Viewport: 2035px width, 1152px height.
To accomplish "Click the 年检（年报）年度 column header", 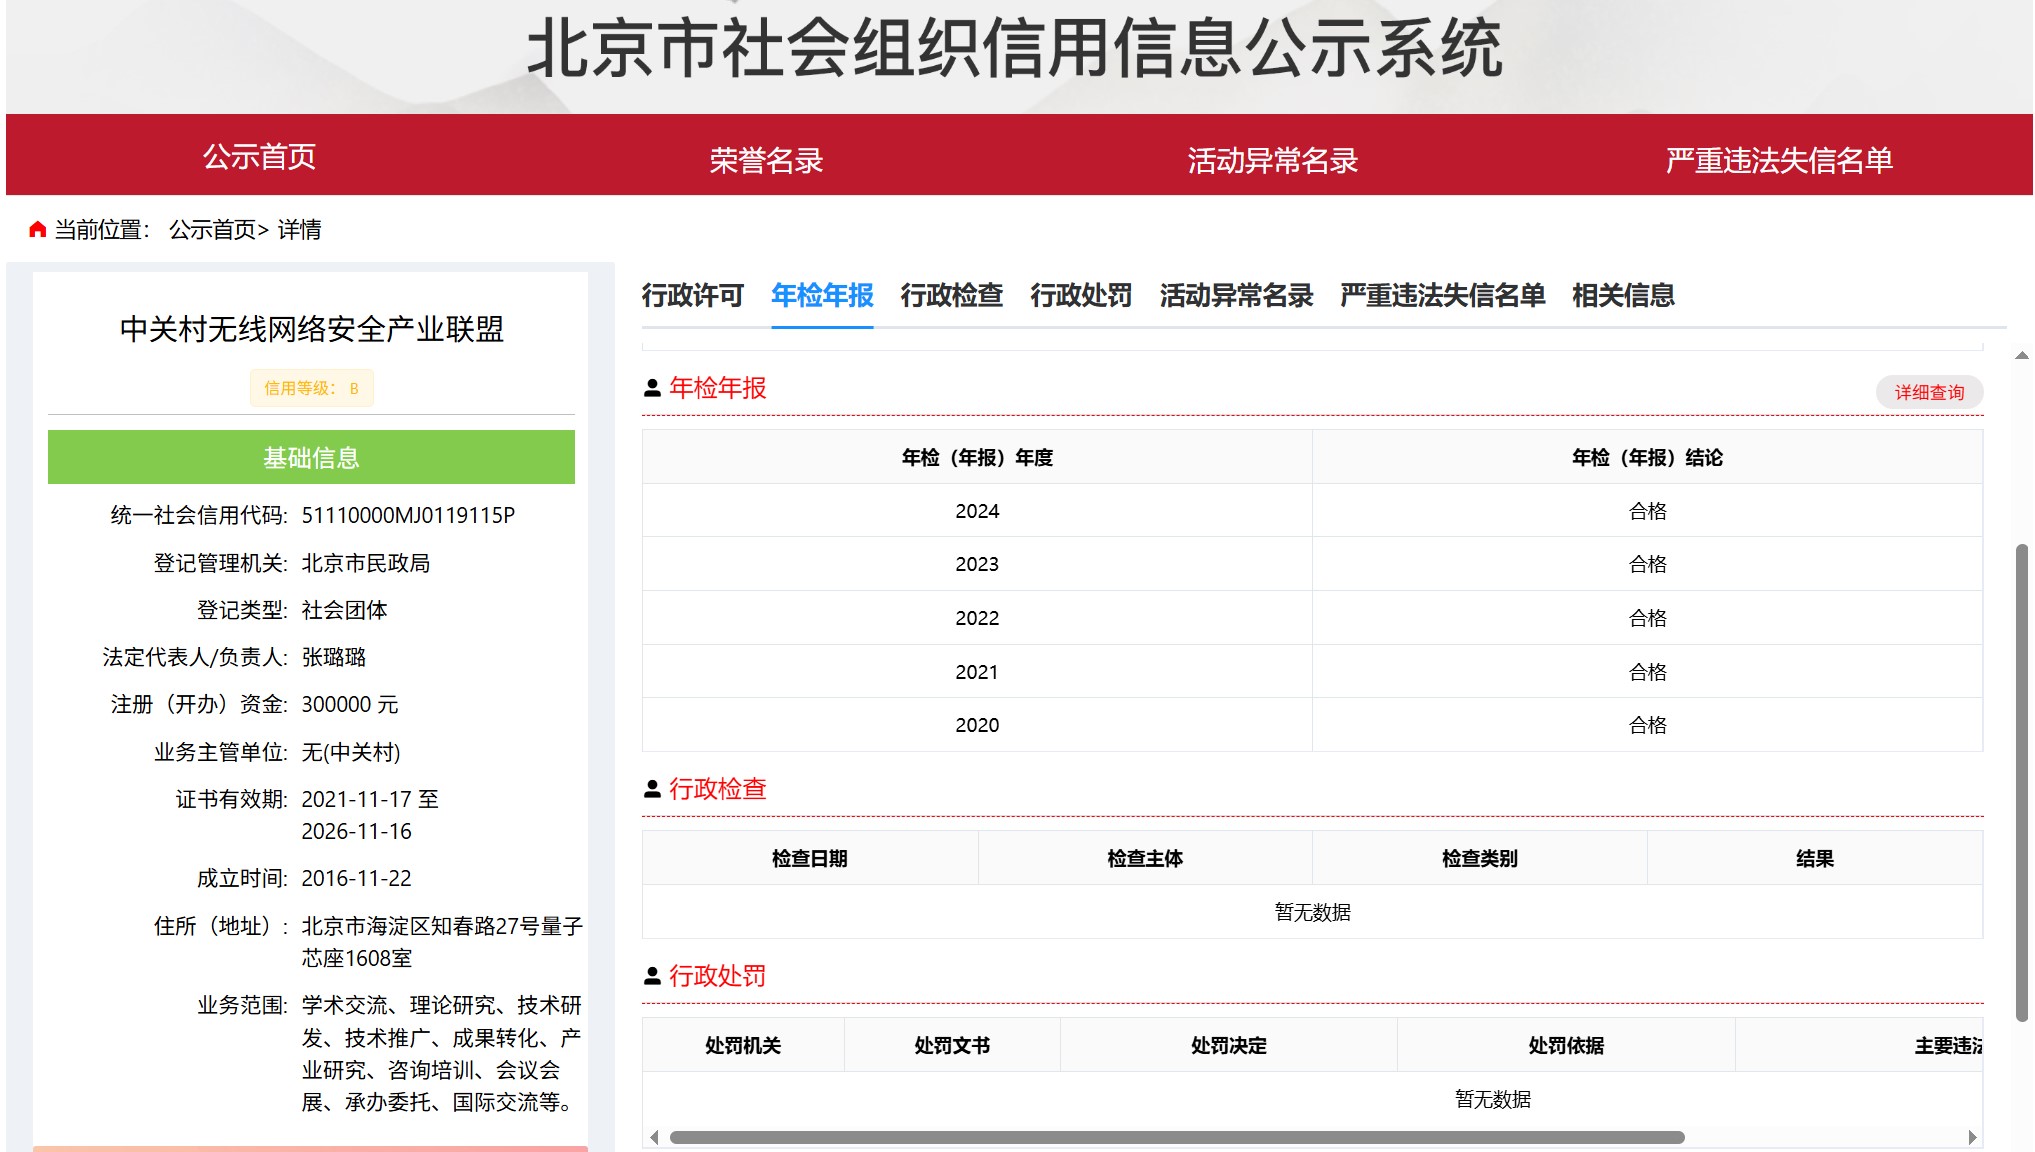I will click(x=977, y=457).
